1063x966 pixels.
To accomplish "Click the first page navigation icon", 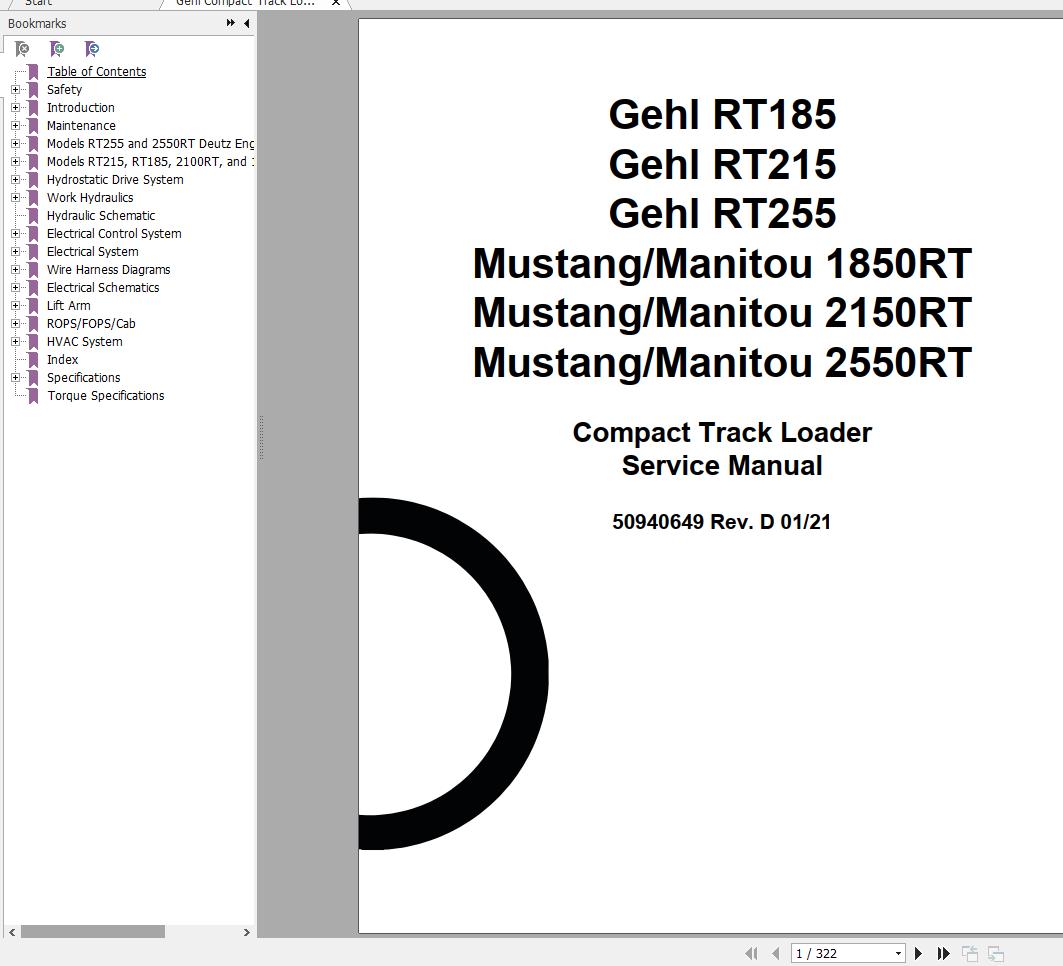I will point(753,953).
